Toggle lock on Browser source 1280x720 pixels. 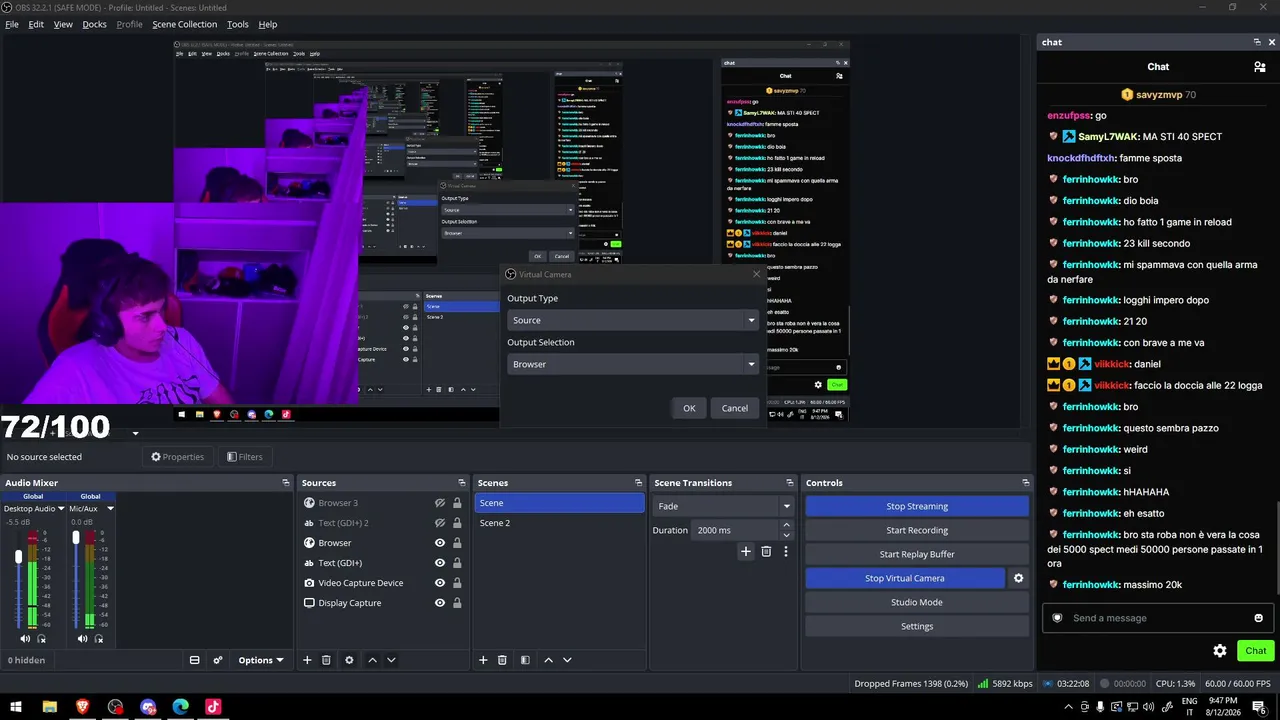pos(457,543)
